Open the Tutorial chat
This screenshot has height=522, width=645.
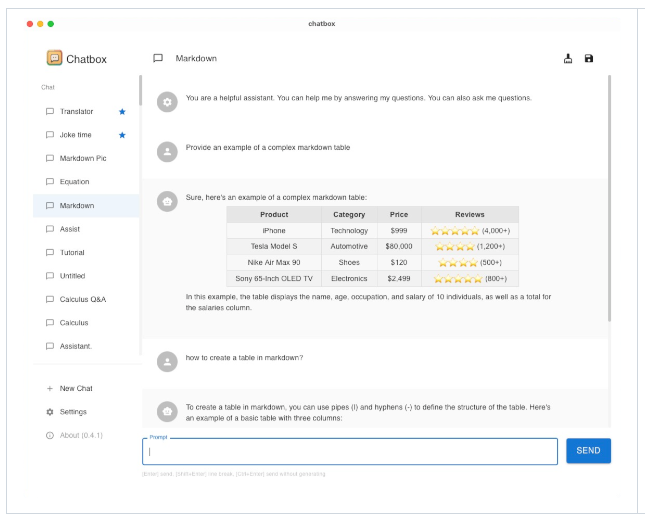[86, 253]
